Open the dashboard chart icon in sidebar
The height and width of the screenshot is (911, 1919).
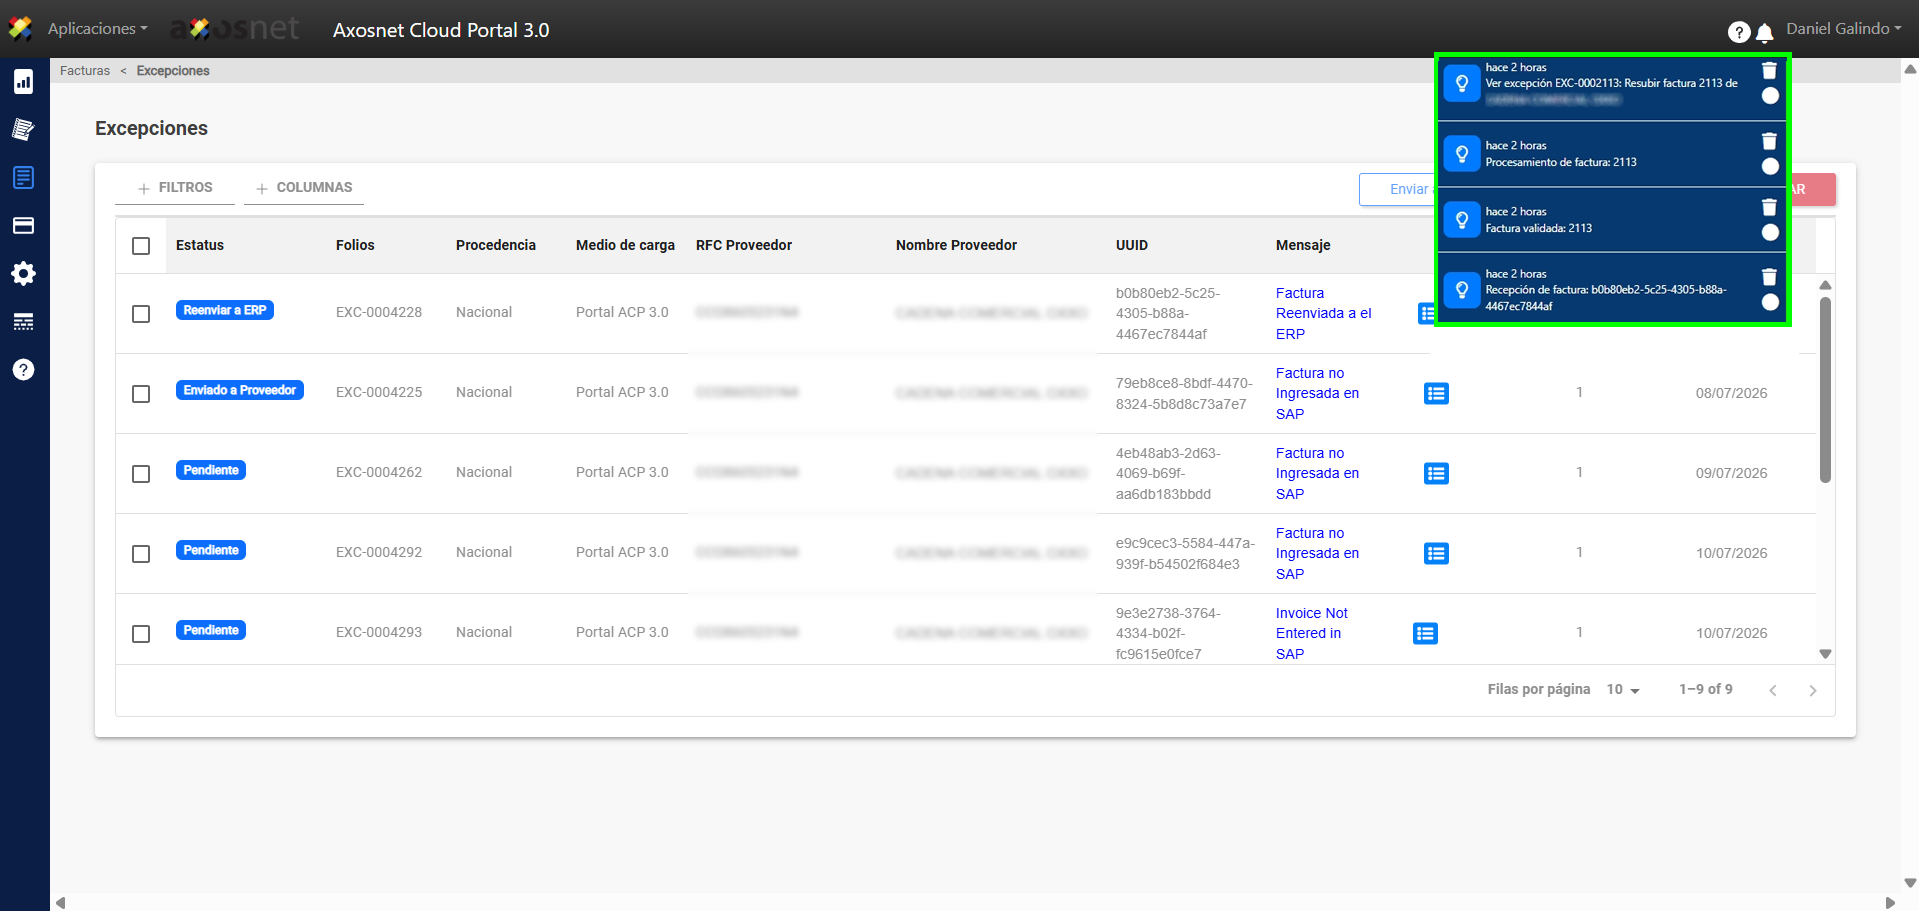(x=24, y=82)
